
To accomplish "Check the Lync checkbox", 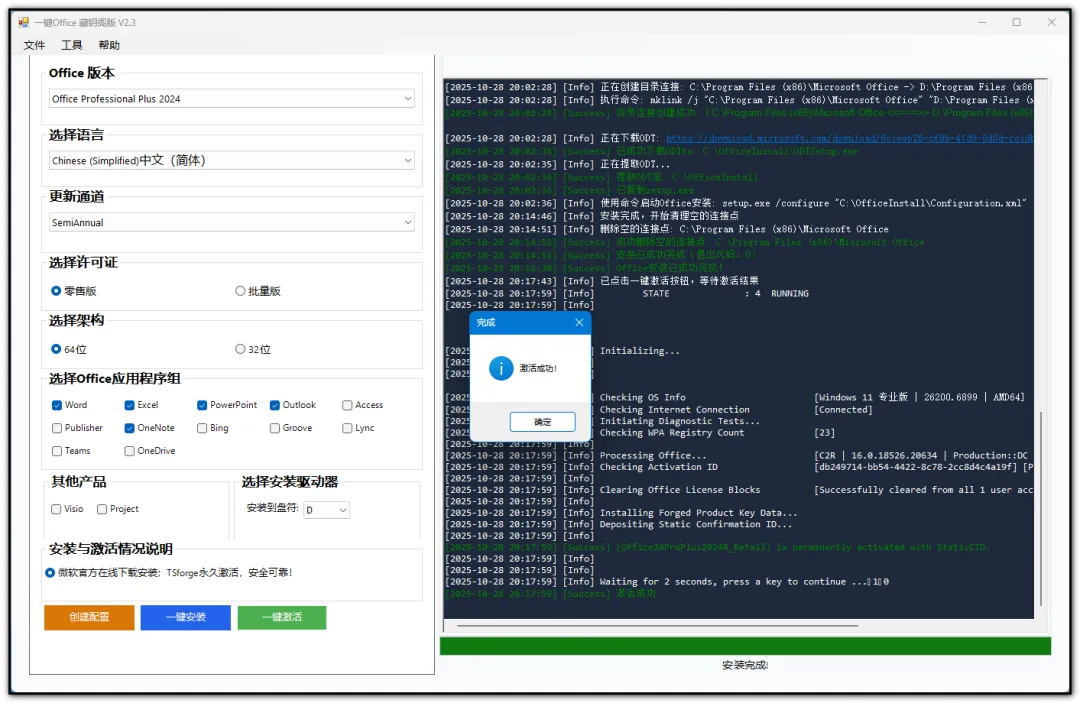I will click(347, 428).
